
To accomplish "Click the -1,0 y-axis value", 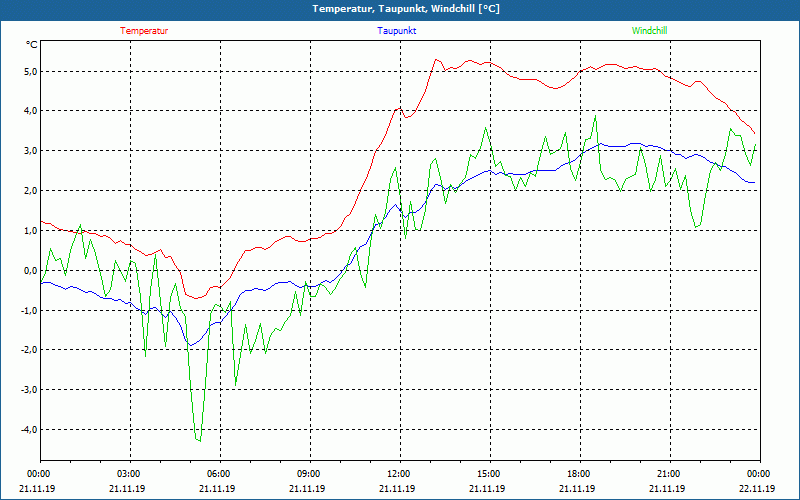I will [28, 310].
